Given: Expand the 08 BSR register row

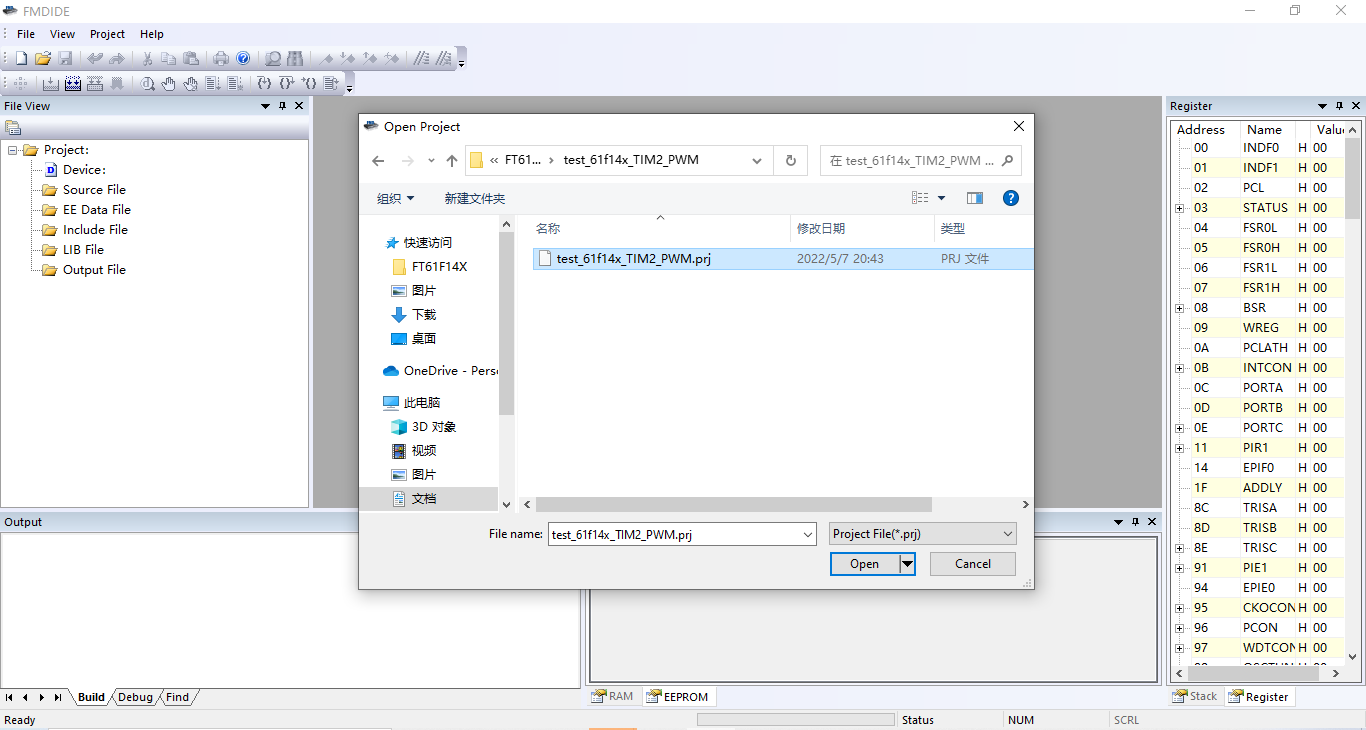Looking at the screenshot, I should point(1180,308).
